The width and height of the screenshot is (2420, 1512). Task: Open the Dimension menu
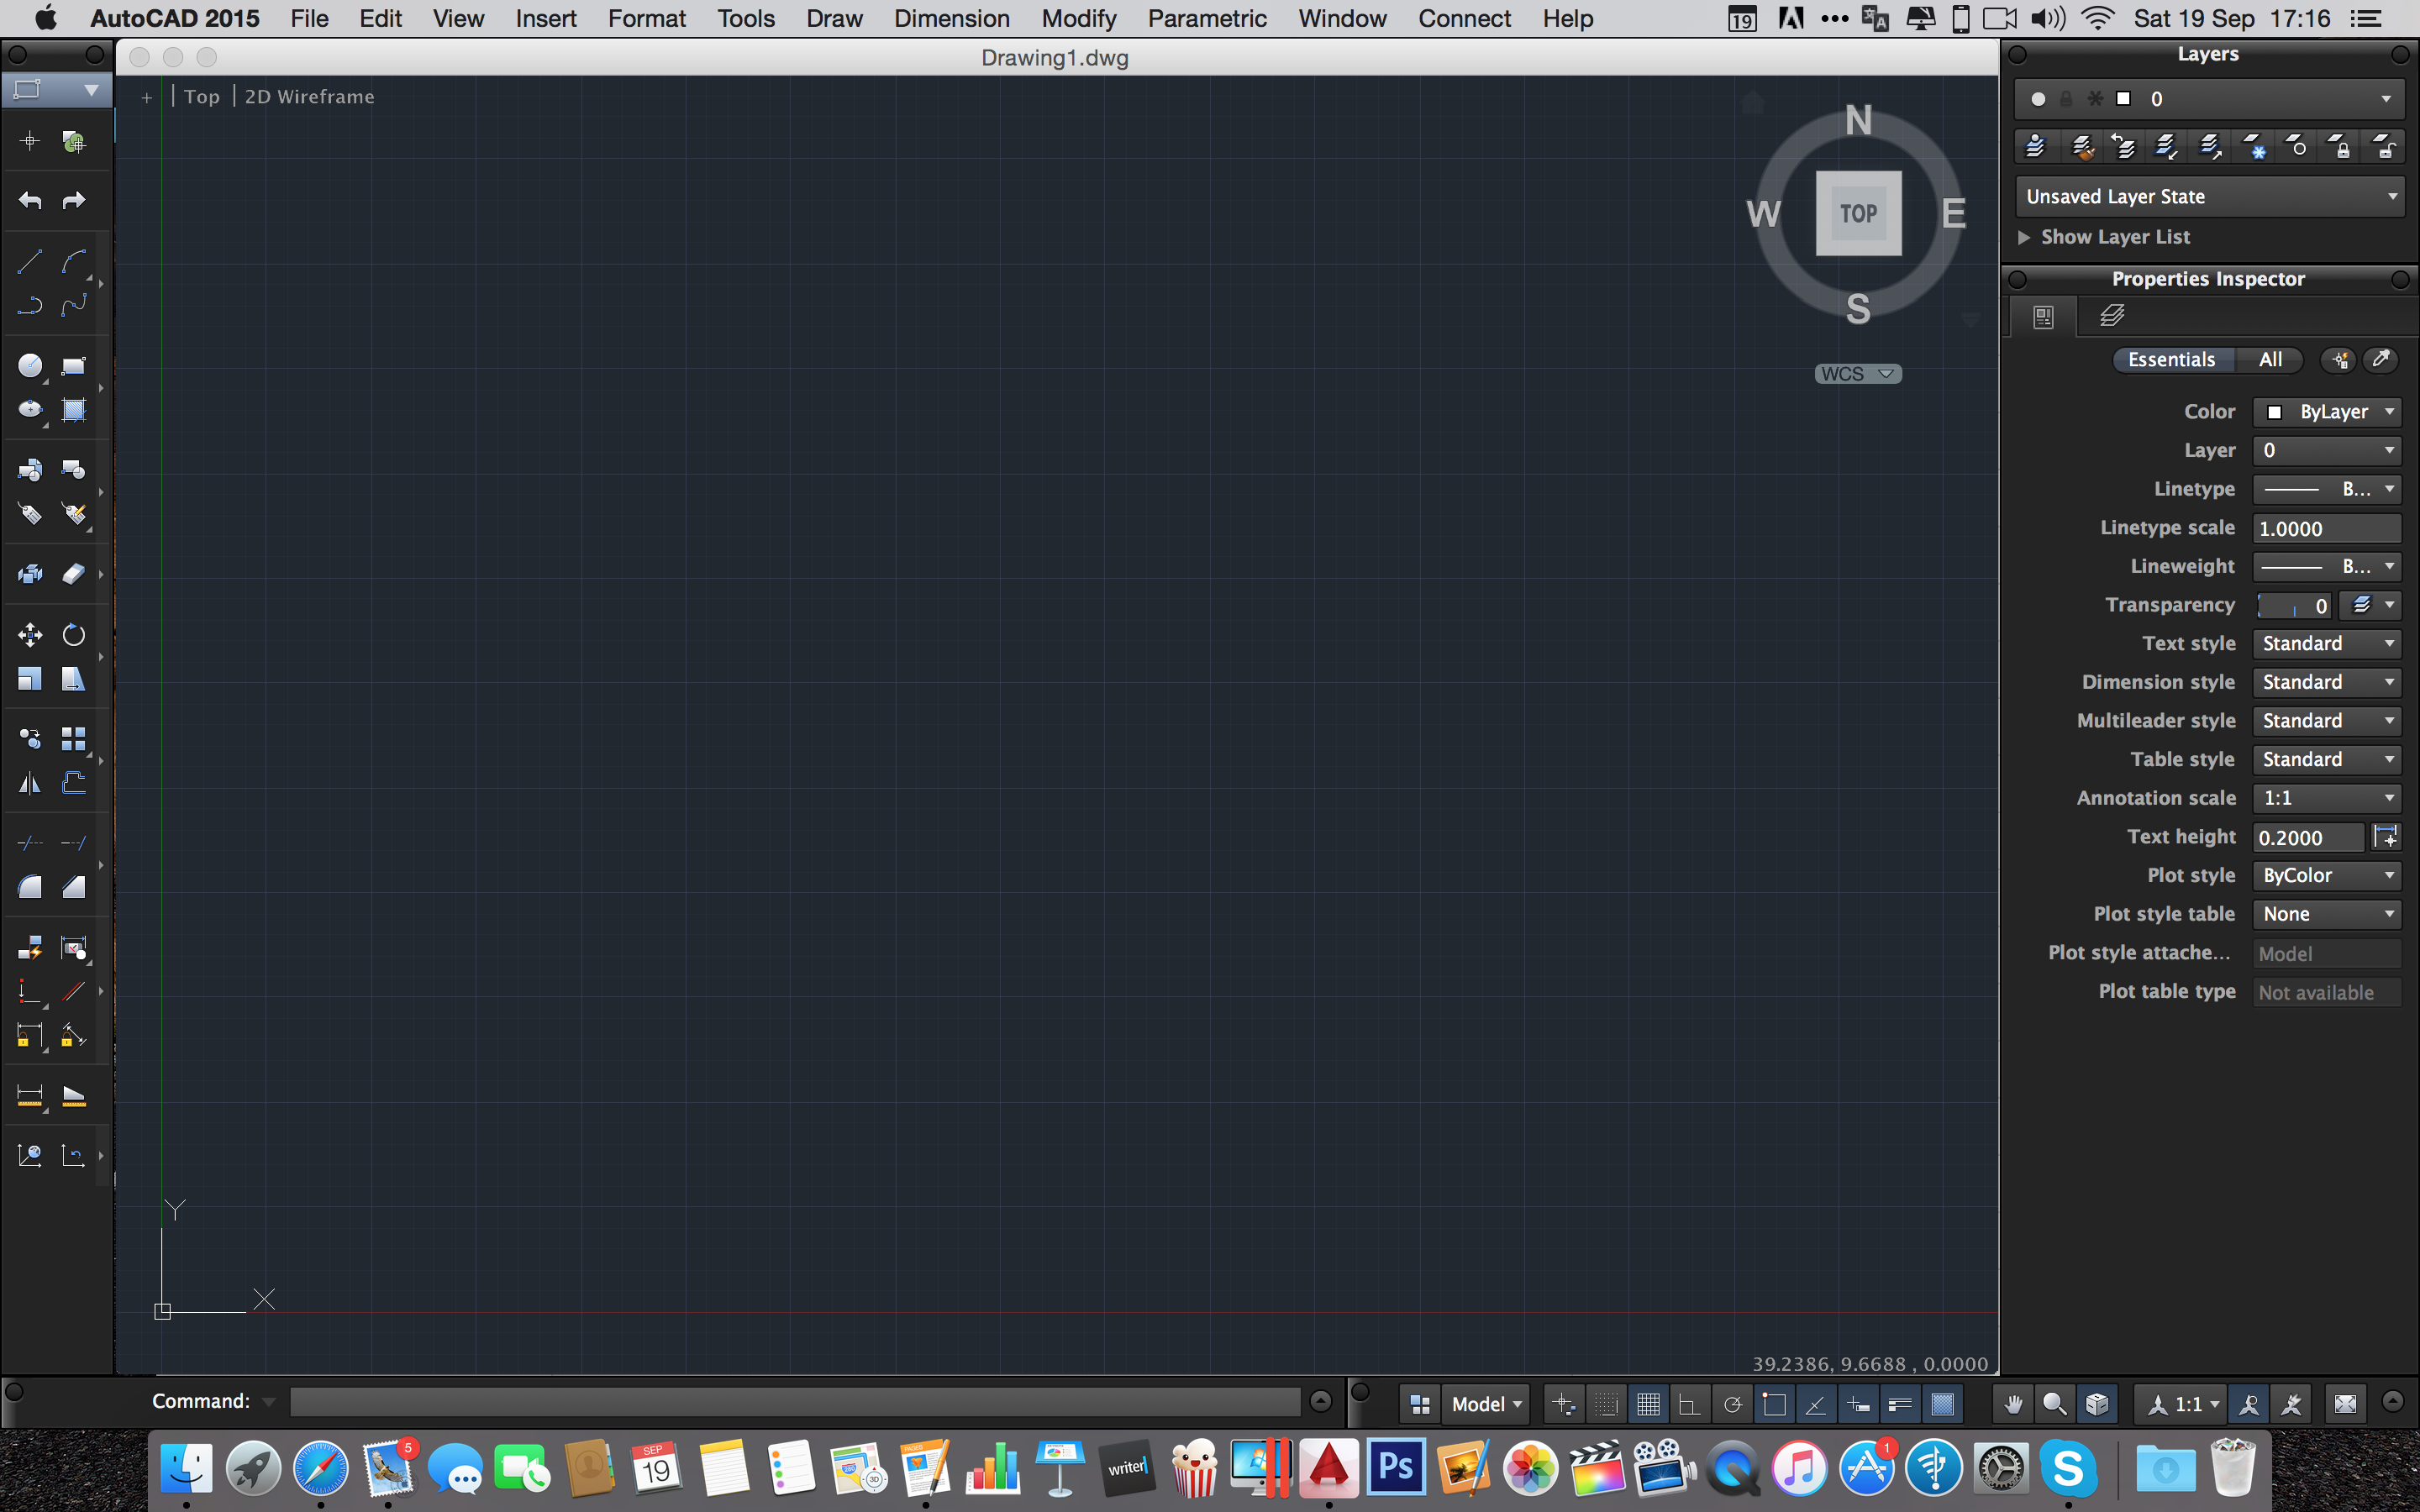pyautogui.click(x=951, y=18)
